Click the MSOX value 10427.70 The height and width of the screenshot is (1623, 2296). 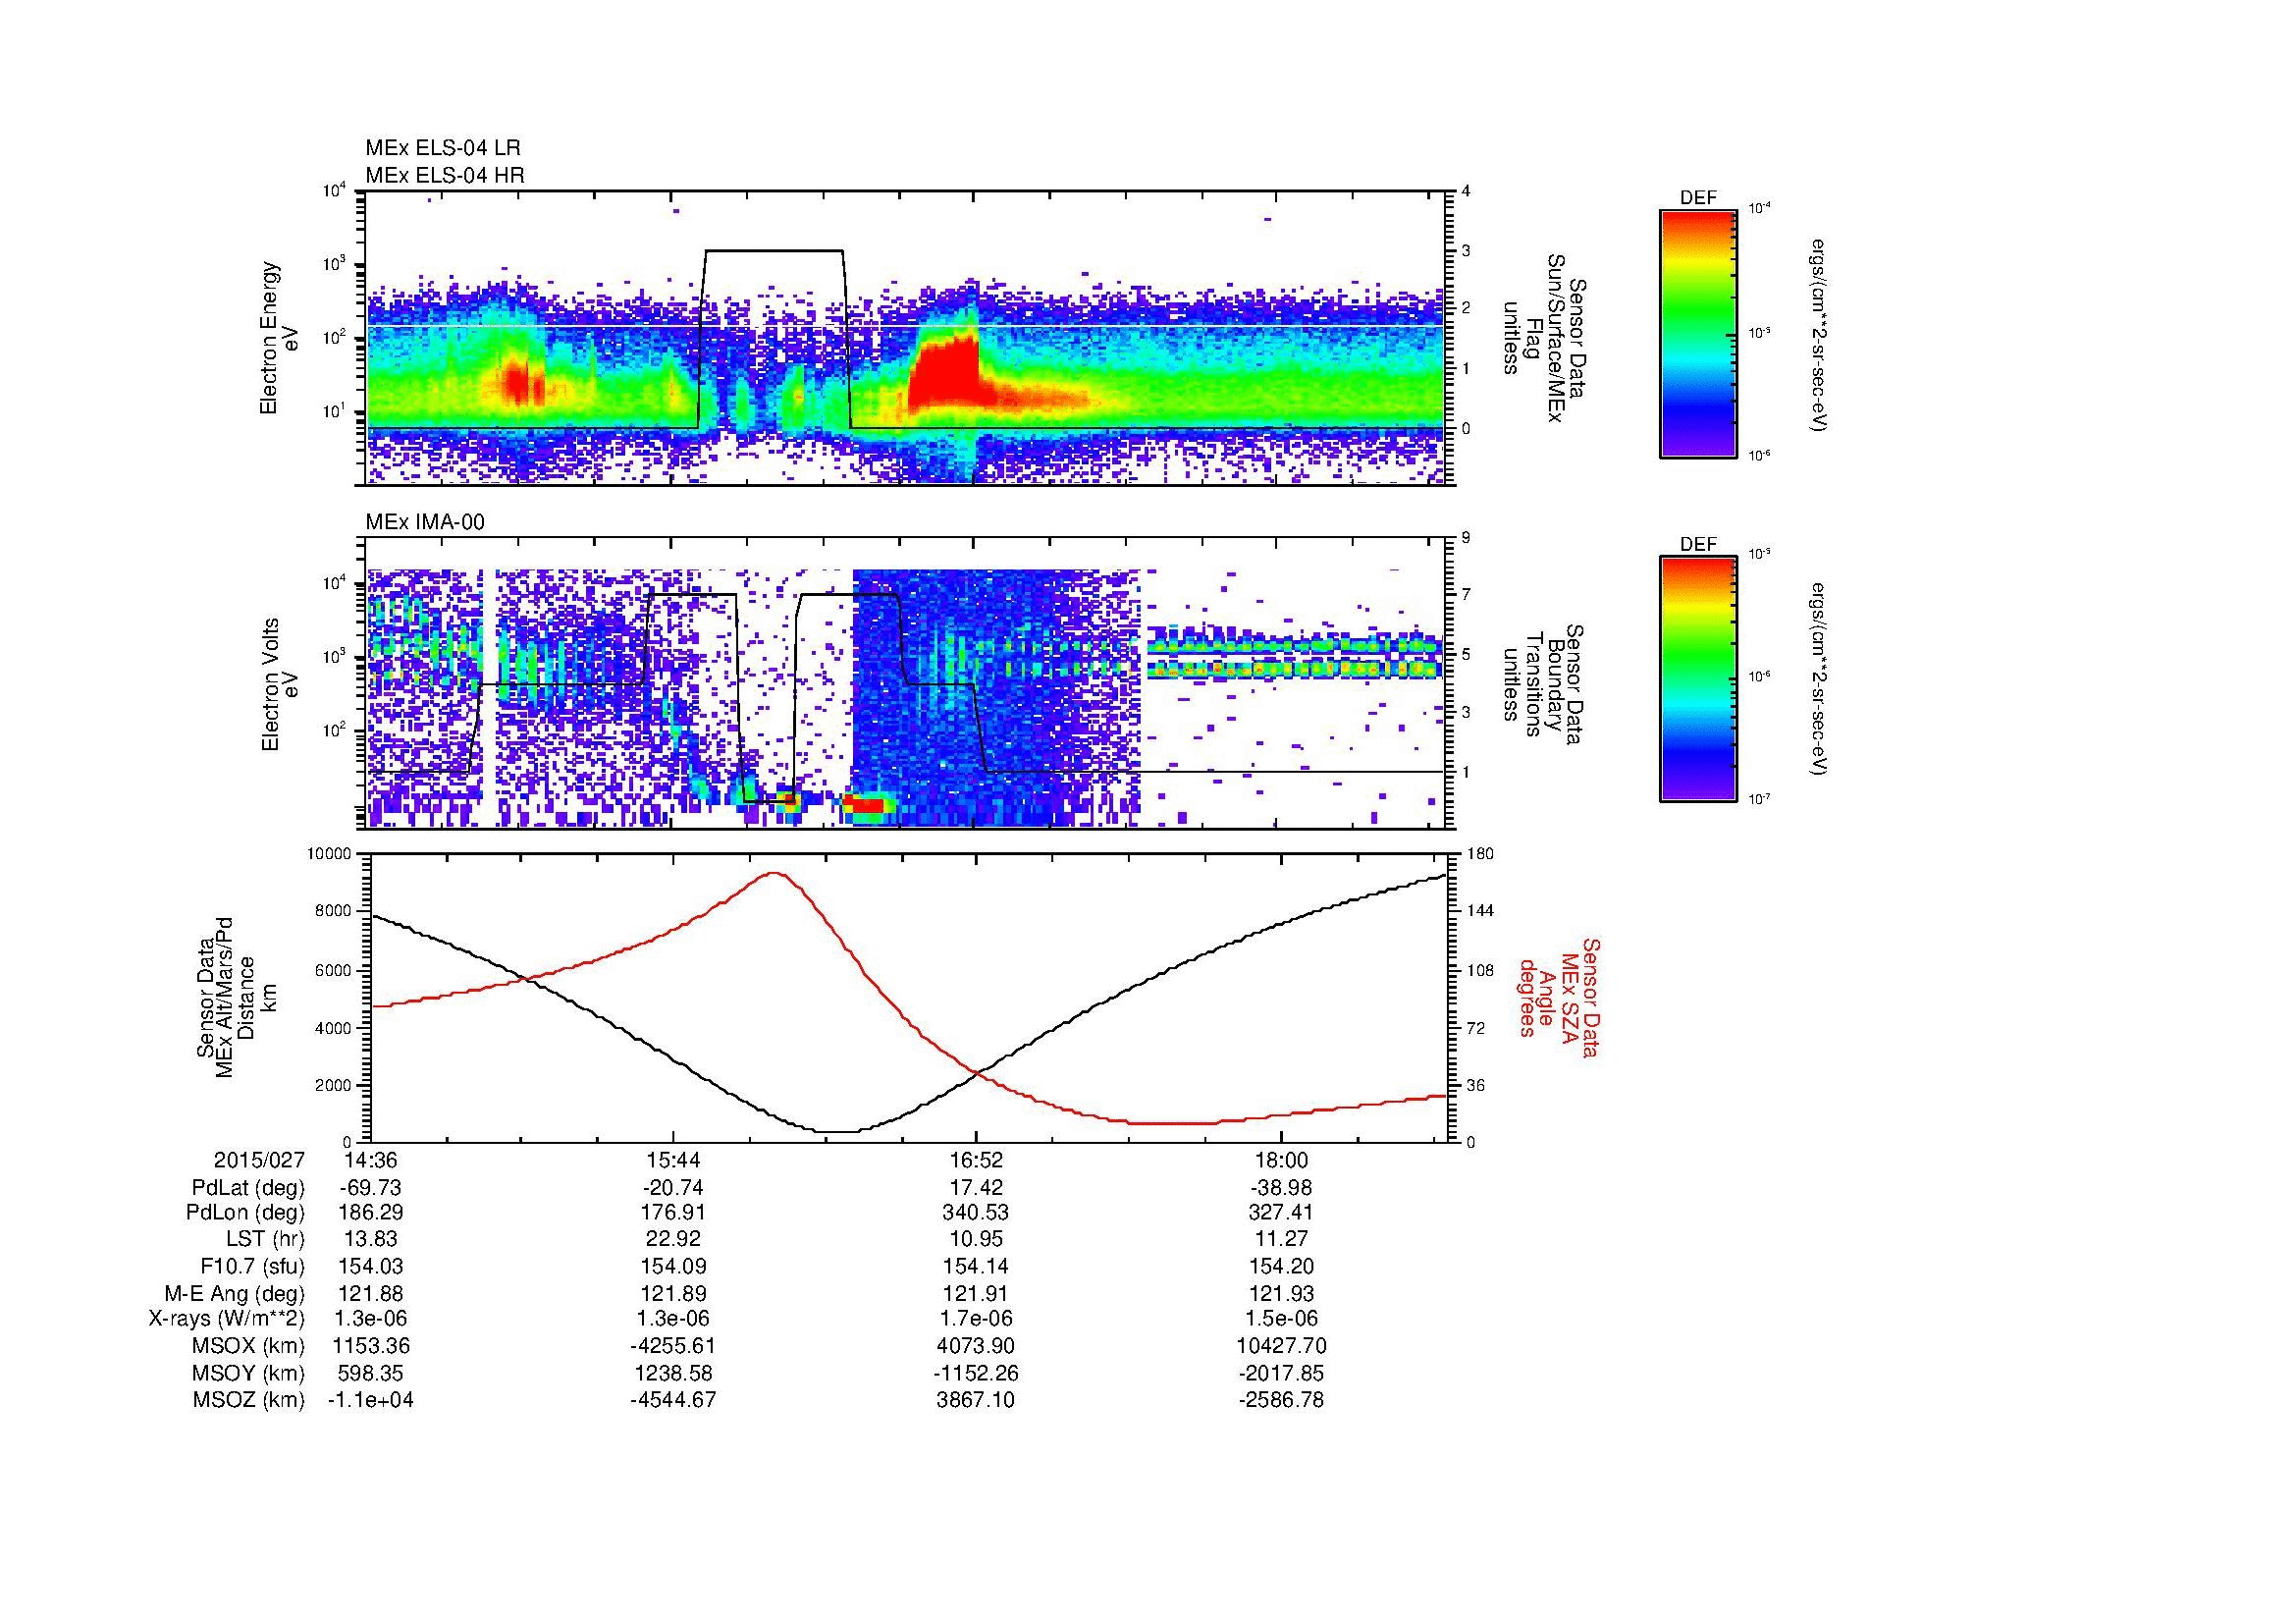pyautogui.click(x=1281, y=1346)
